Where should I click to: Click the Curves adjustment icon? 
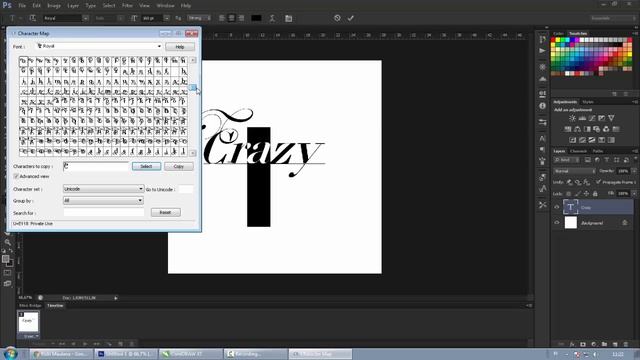(x=592, y=118)
